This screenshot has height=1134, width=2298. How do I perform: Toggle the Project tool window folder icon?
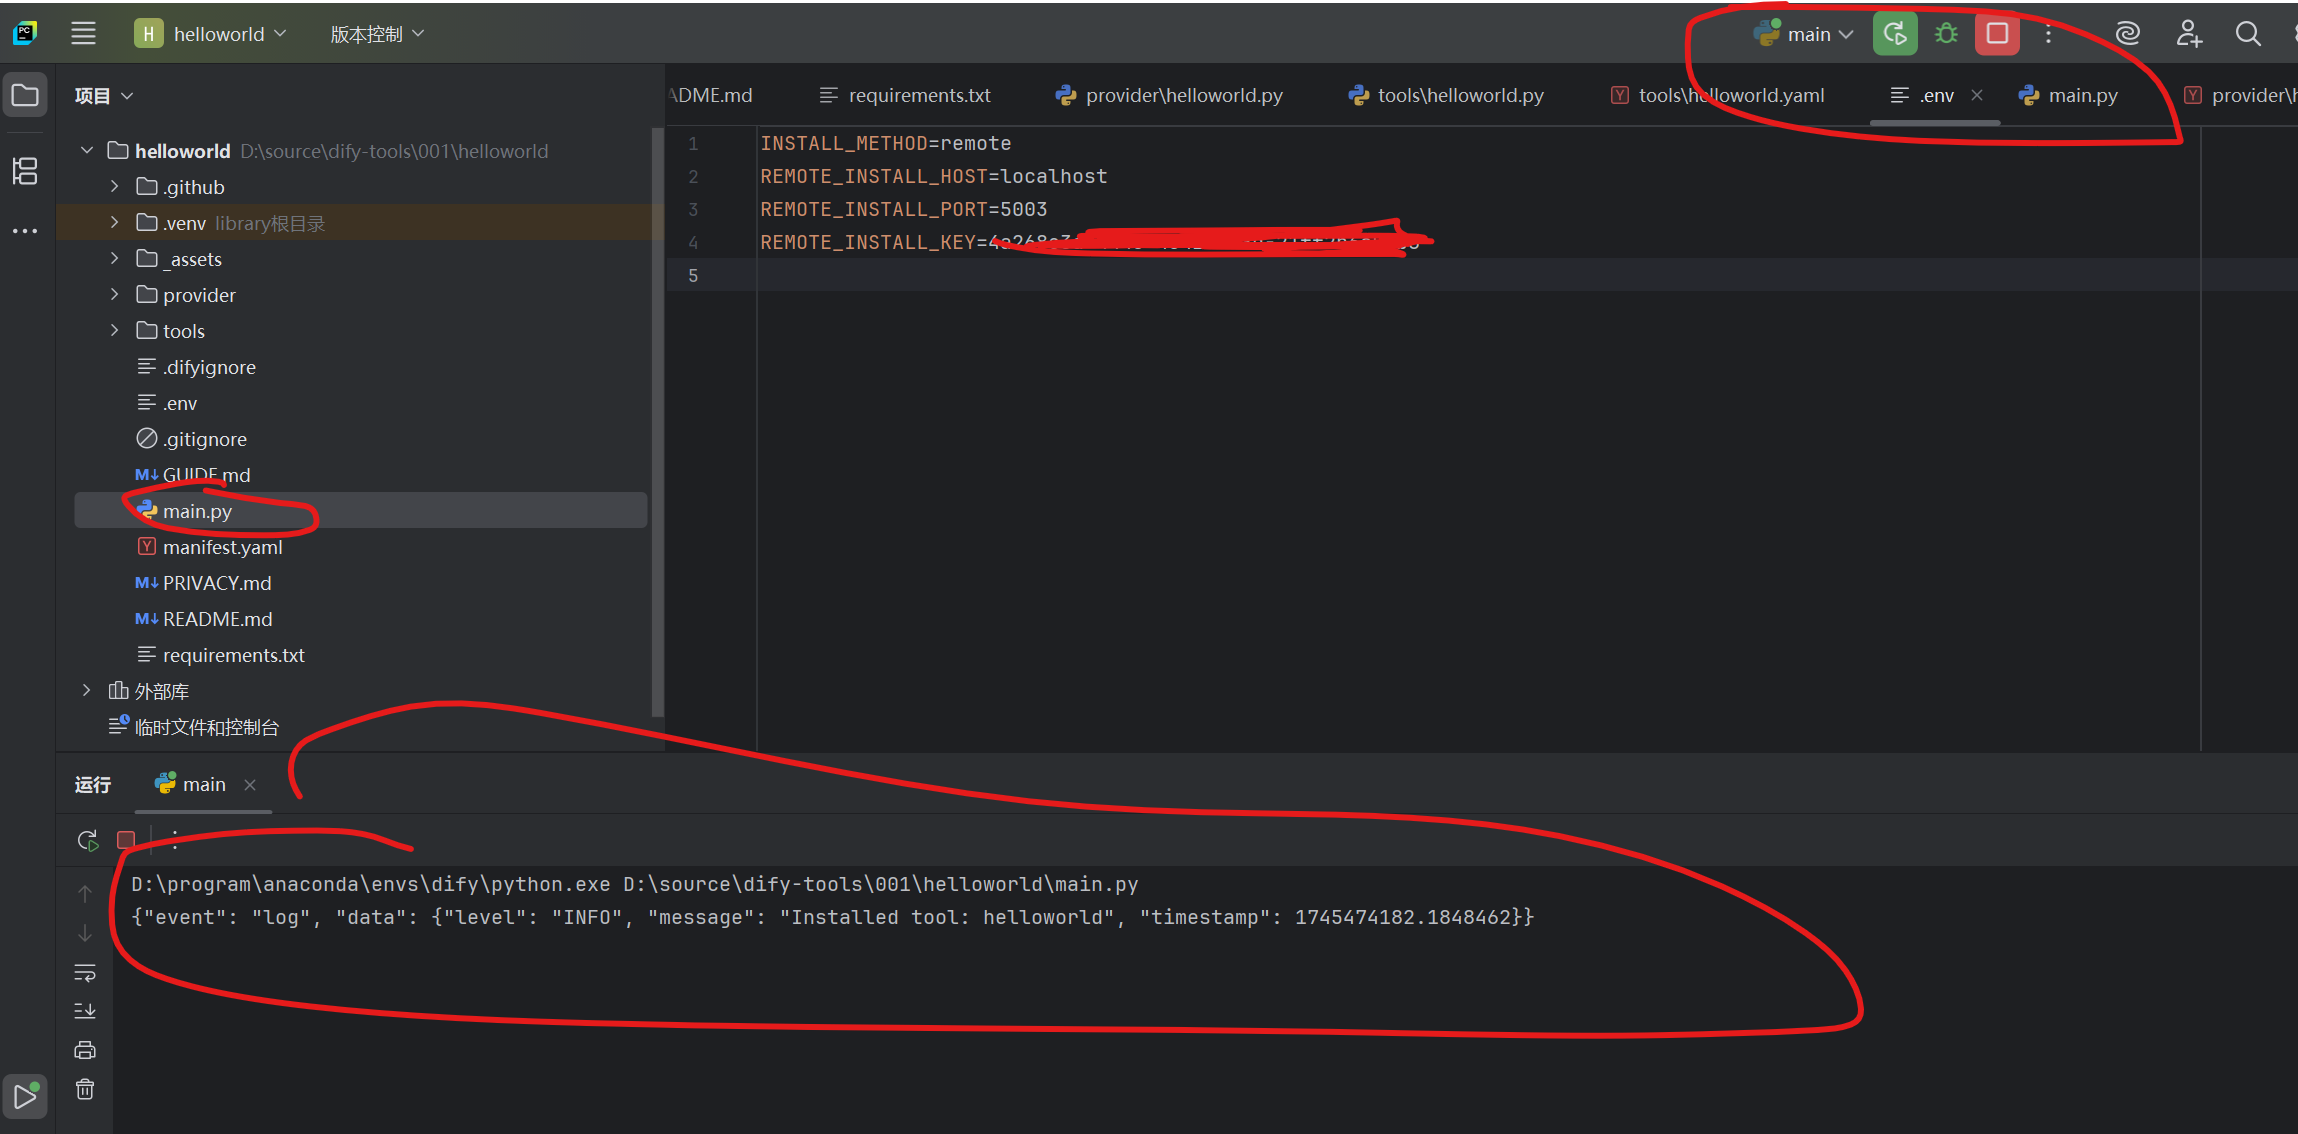[x=25, y=96]
